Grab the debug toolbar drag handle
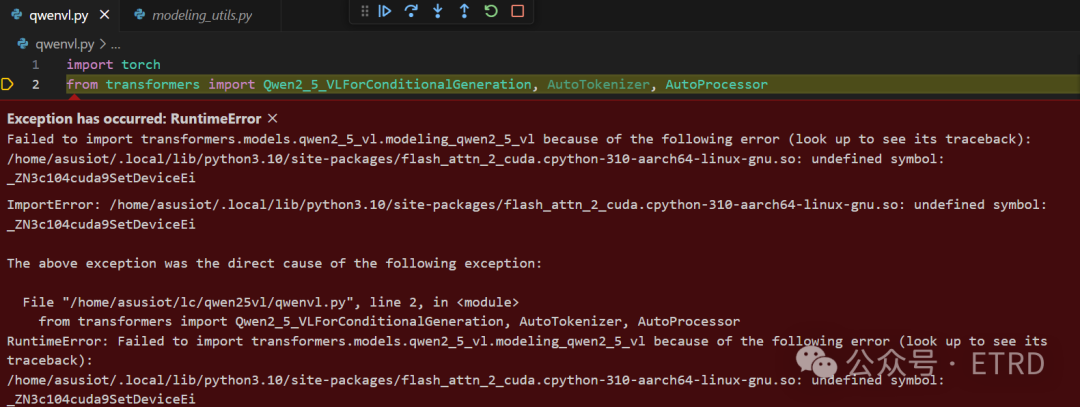The image size is (1080, 407). (x=365, y=11)
